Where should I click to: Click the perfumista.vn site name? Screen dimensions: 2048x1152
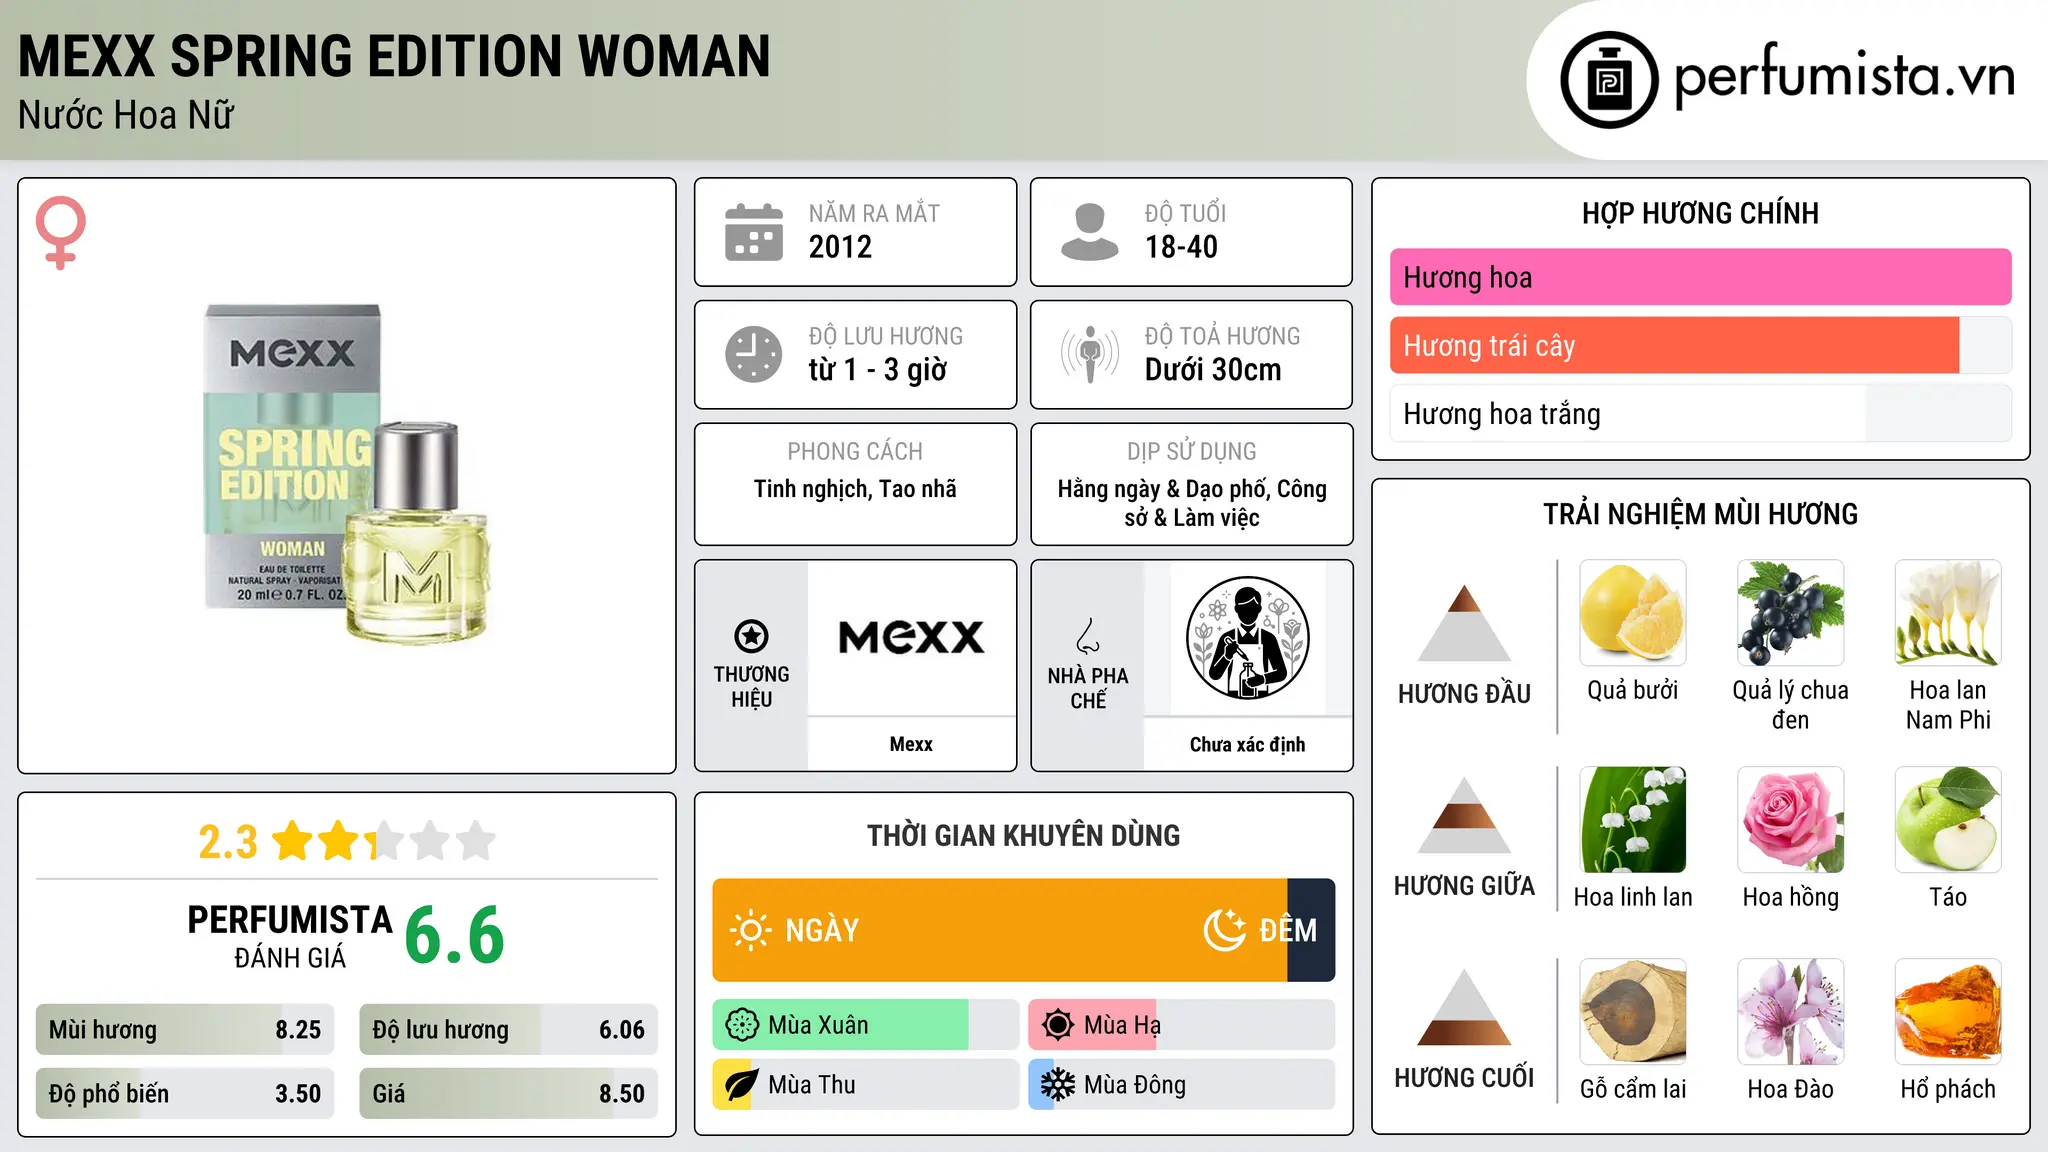pos(1844,76)
